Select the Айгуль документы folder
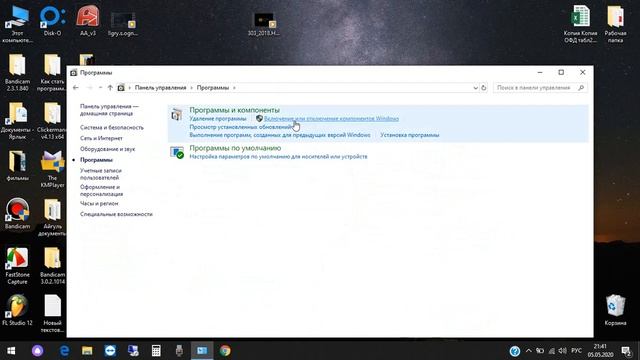This screenshot has width=640, height=360. pyautogui.click(x=52, y=217)
